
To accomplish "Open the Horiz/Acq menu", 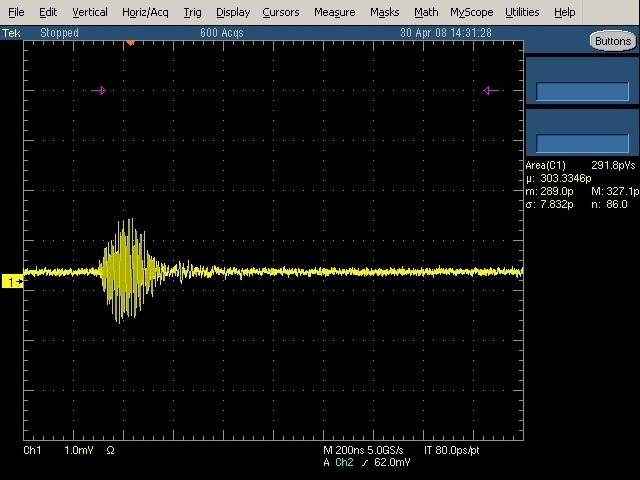I will (147, 12).
